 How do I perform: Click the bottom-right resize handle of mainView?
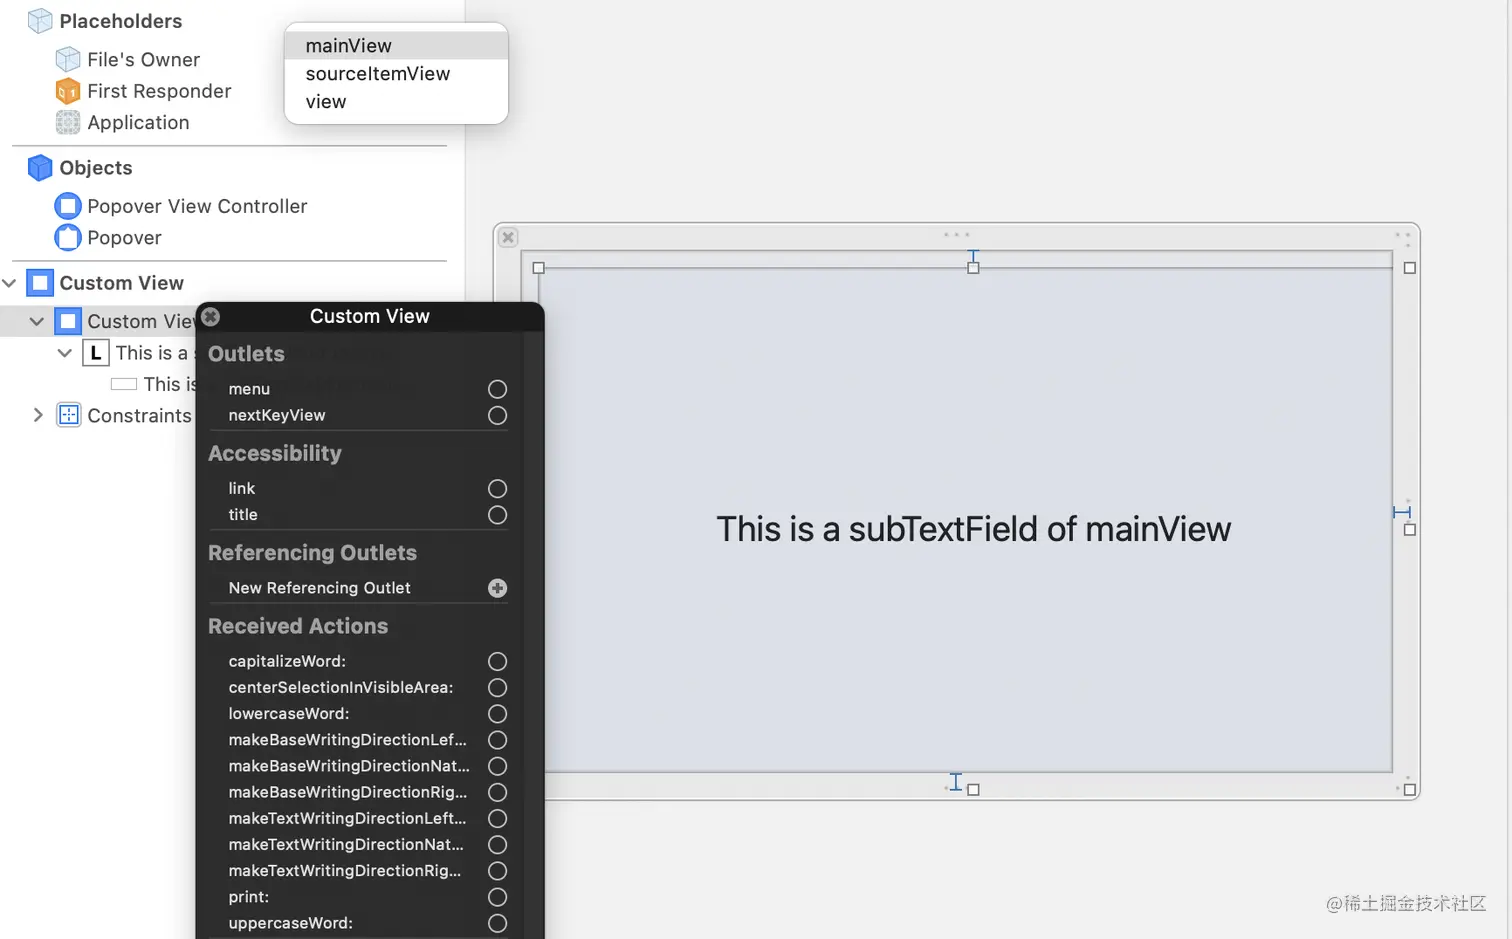point(1409,789)
